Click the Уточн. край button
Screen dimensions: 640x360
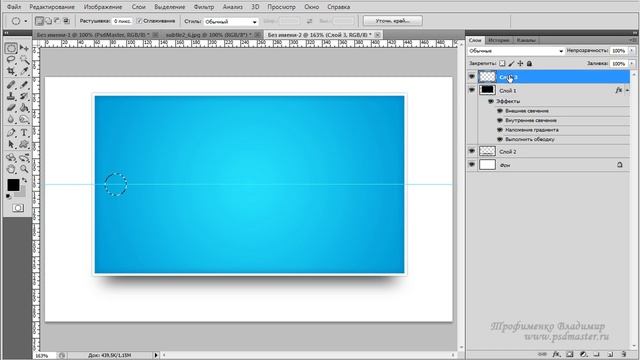[393, 21]
